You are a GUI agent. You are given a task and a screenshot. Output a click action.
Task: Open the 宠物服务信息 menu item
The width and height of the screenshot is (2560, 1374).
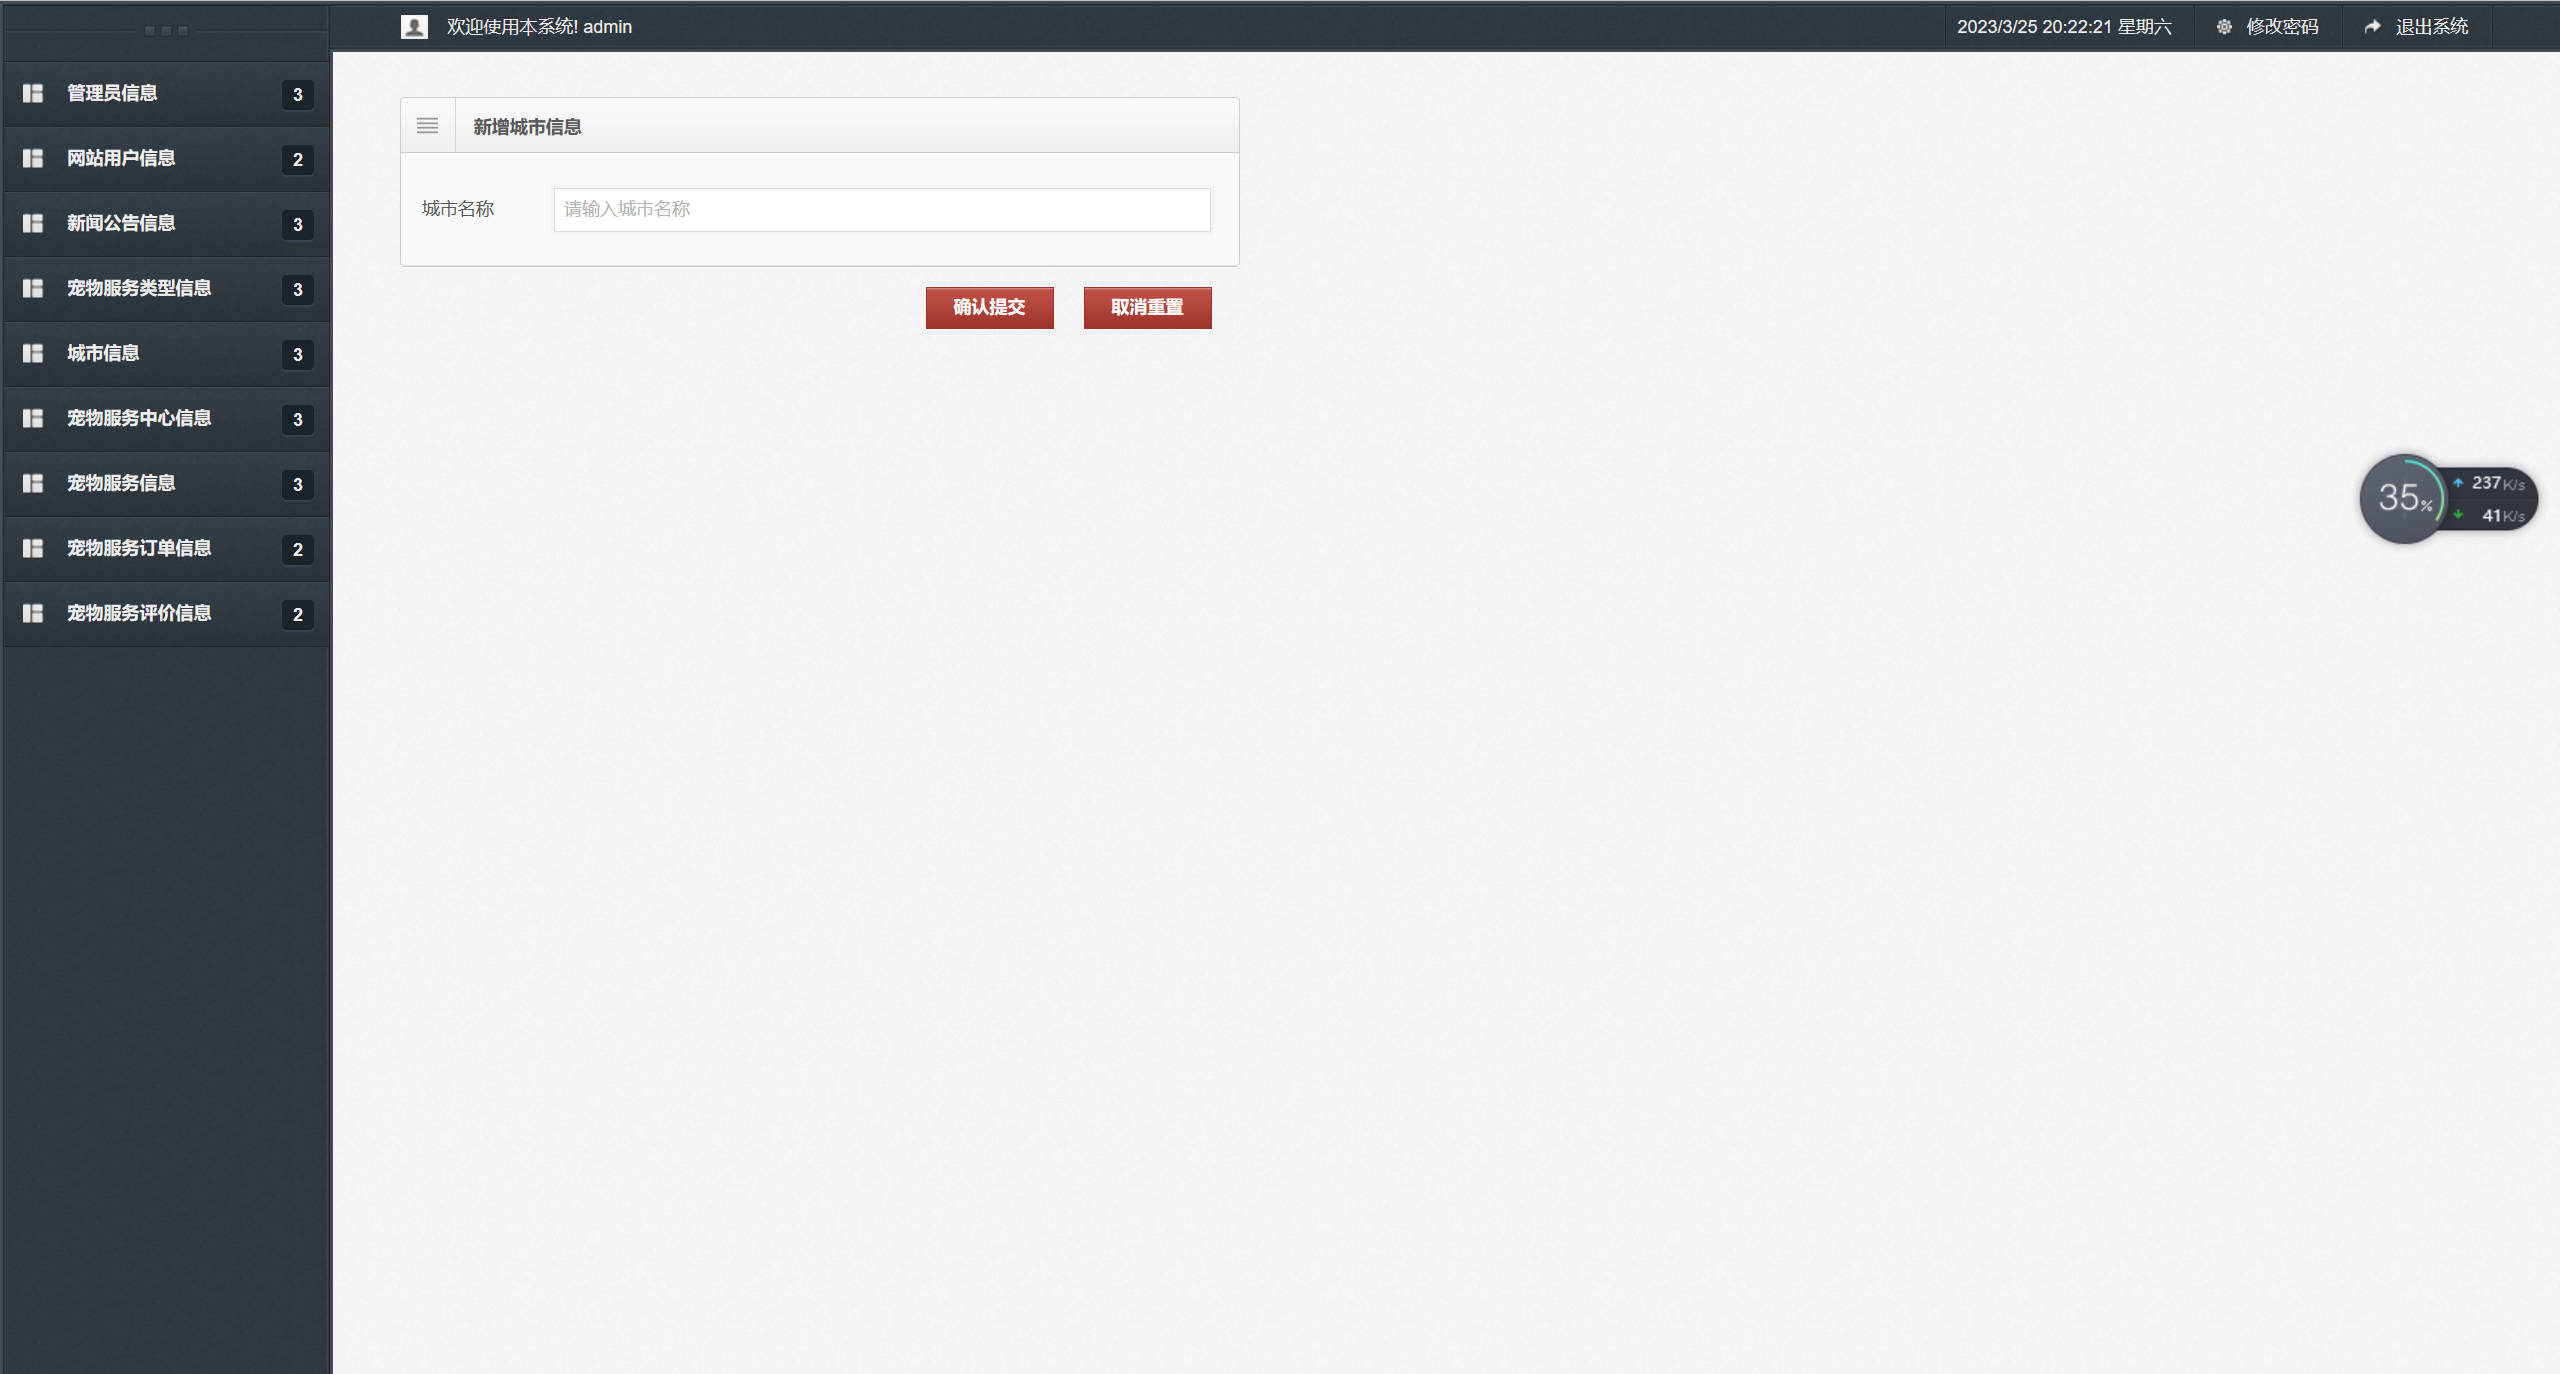point(121,483)
